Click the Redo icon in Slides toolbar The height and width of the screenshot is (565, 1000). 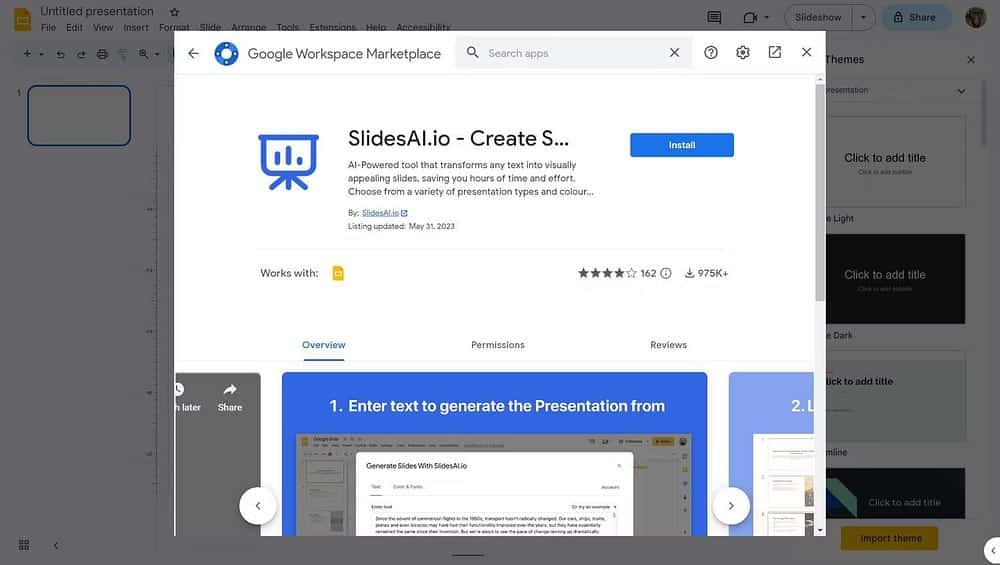tap(81, 54)
